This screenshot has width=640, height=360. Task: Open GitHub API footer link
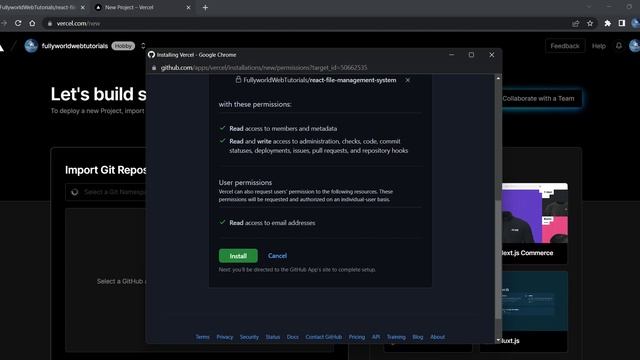point(376,337)
